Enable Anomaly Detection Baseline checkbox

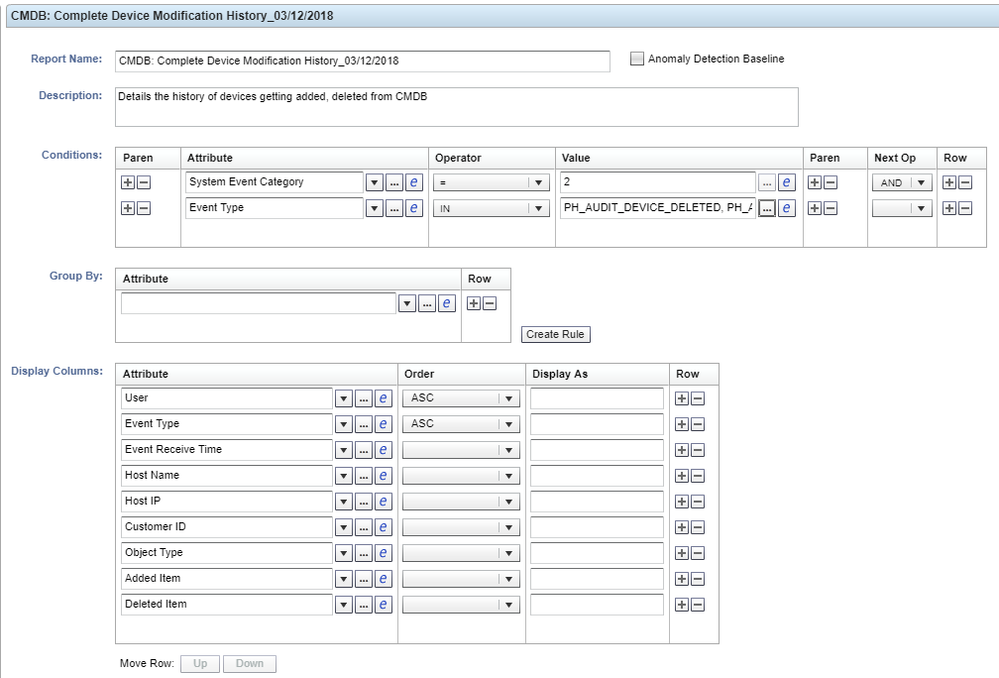637,59
